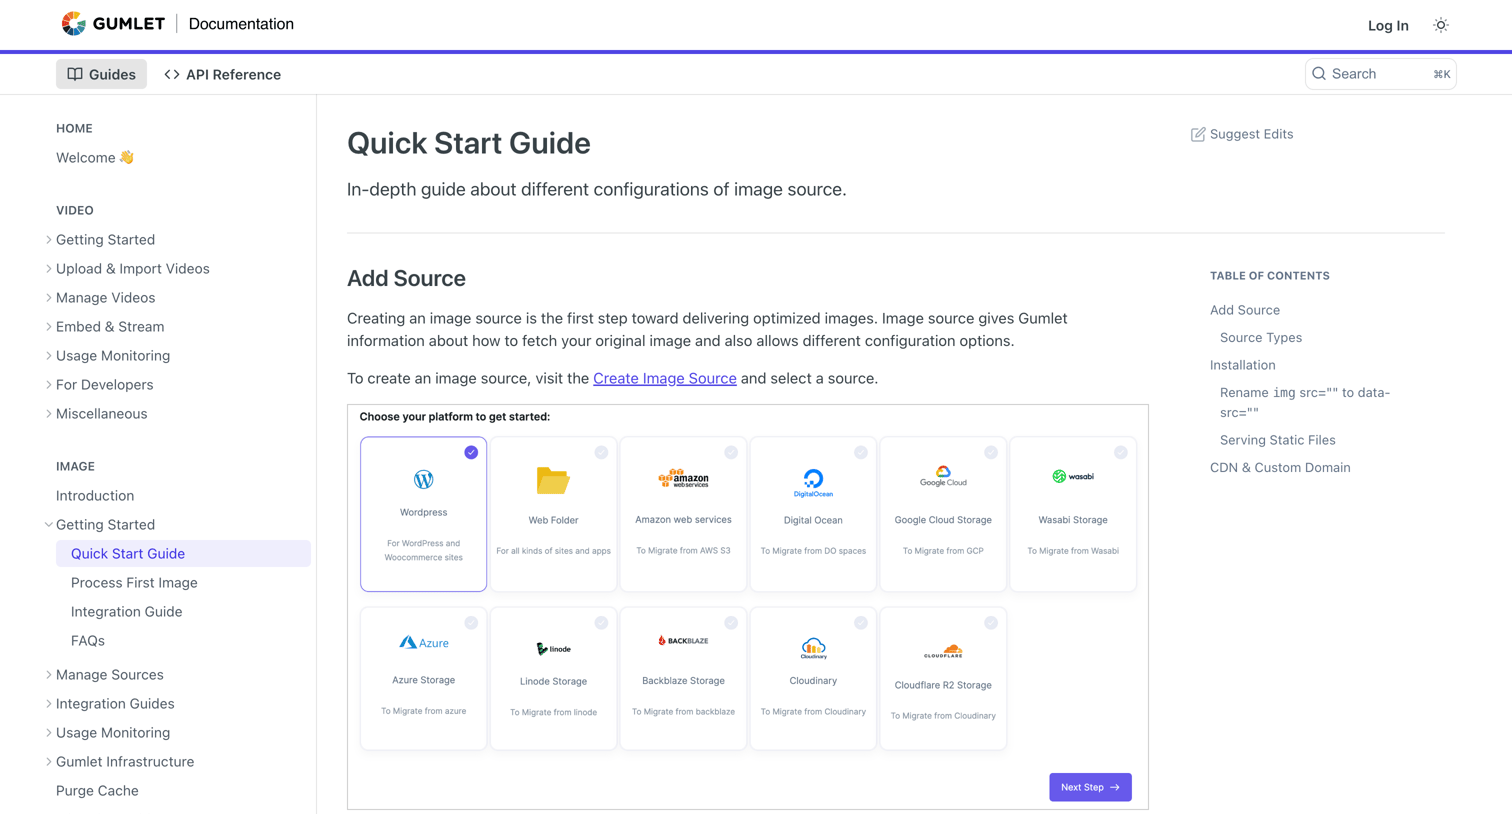Open the Welcome sidebar page
1512x814 pixels.
pos(95,158)
